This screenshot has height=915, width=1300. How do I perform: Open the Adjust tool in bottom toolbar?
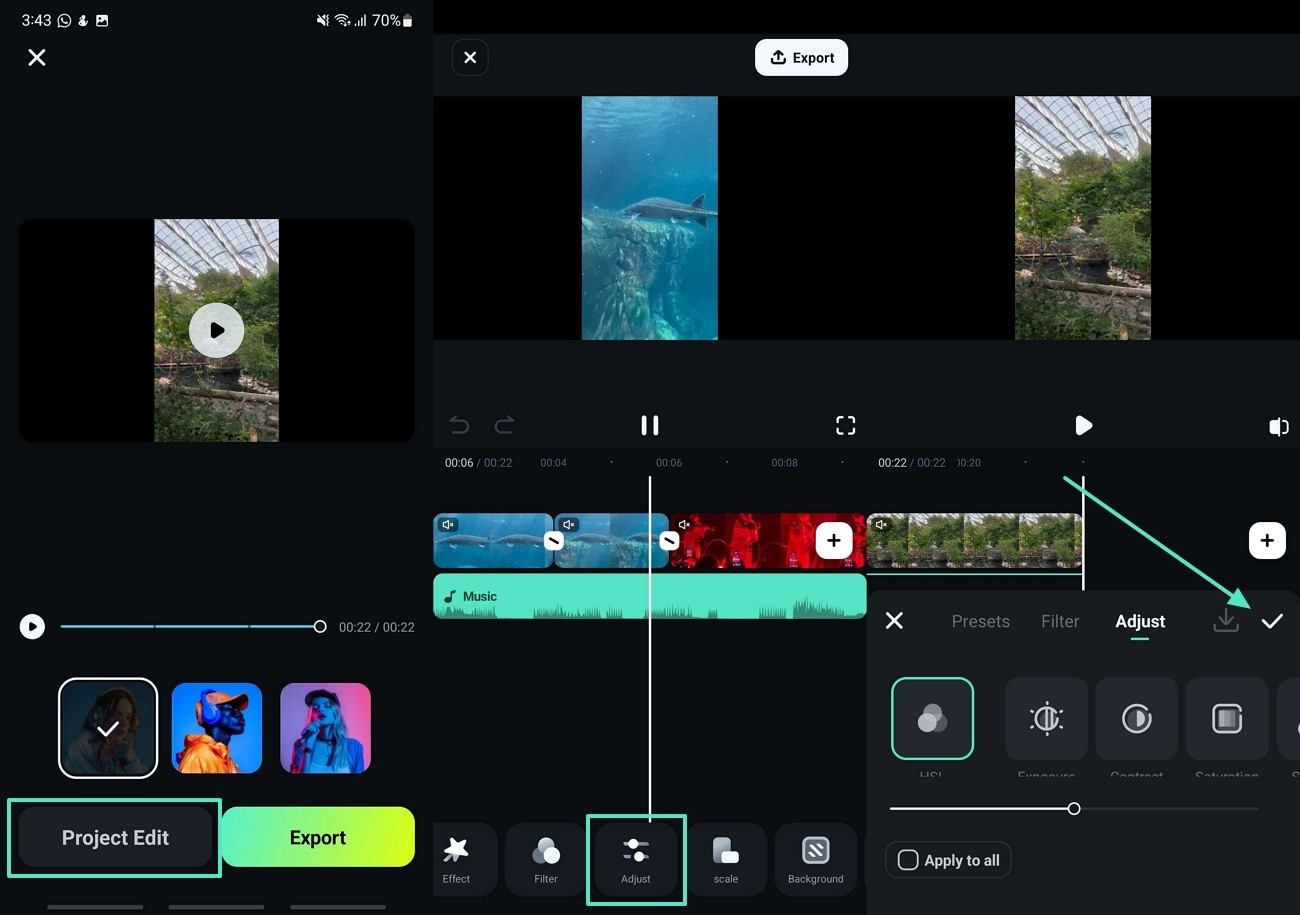click(x=636, y=860)
